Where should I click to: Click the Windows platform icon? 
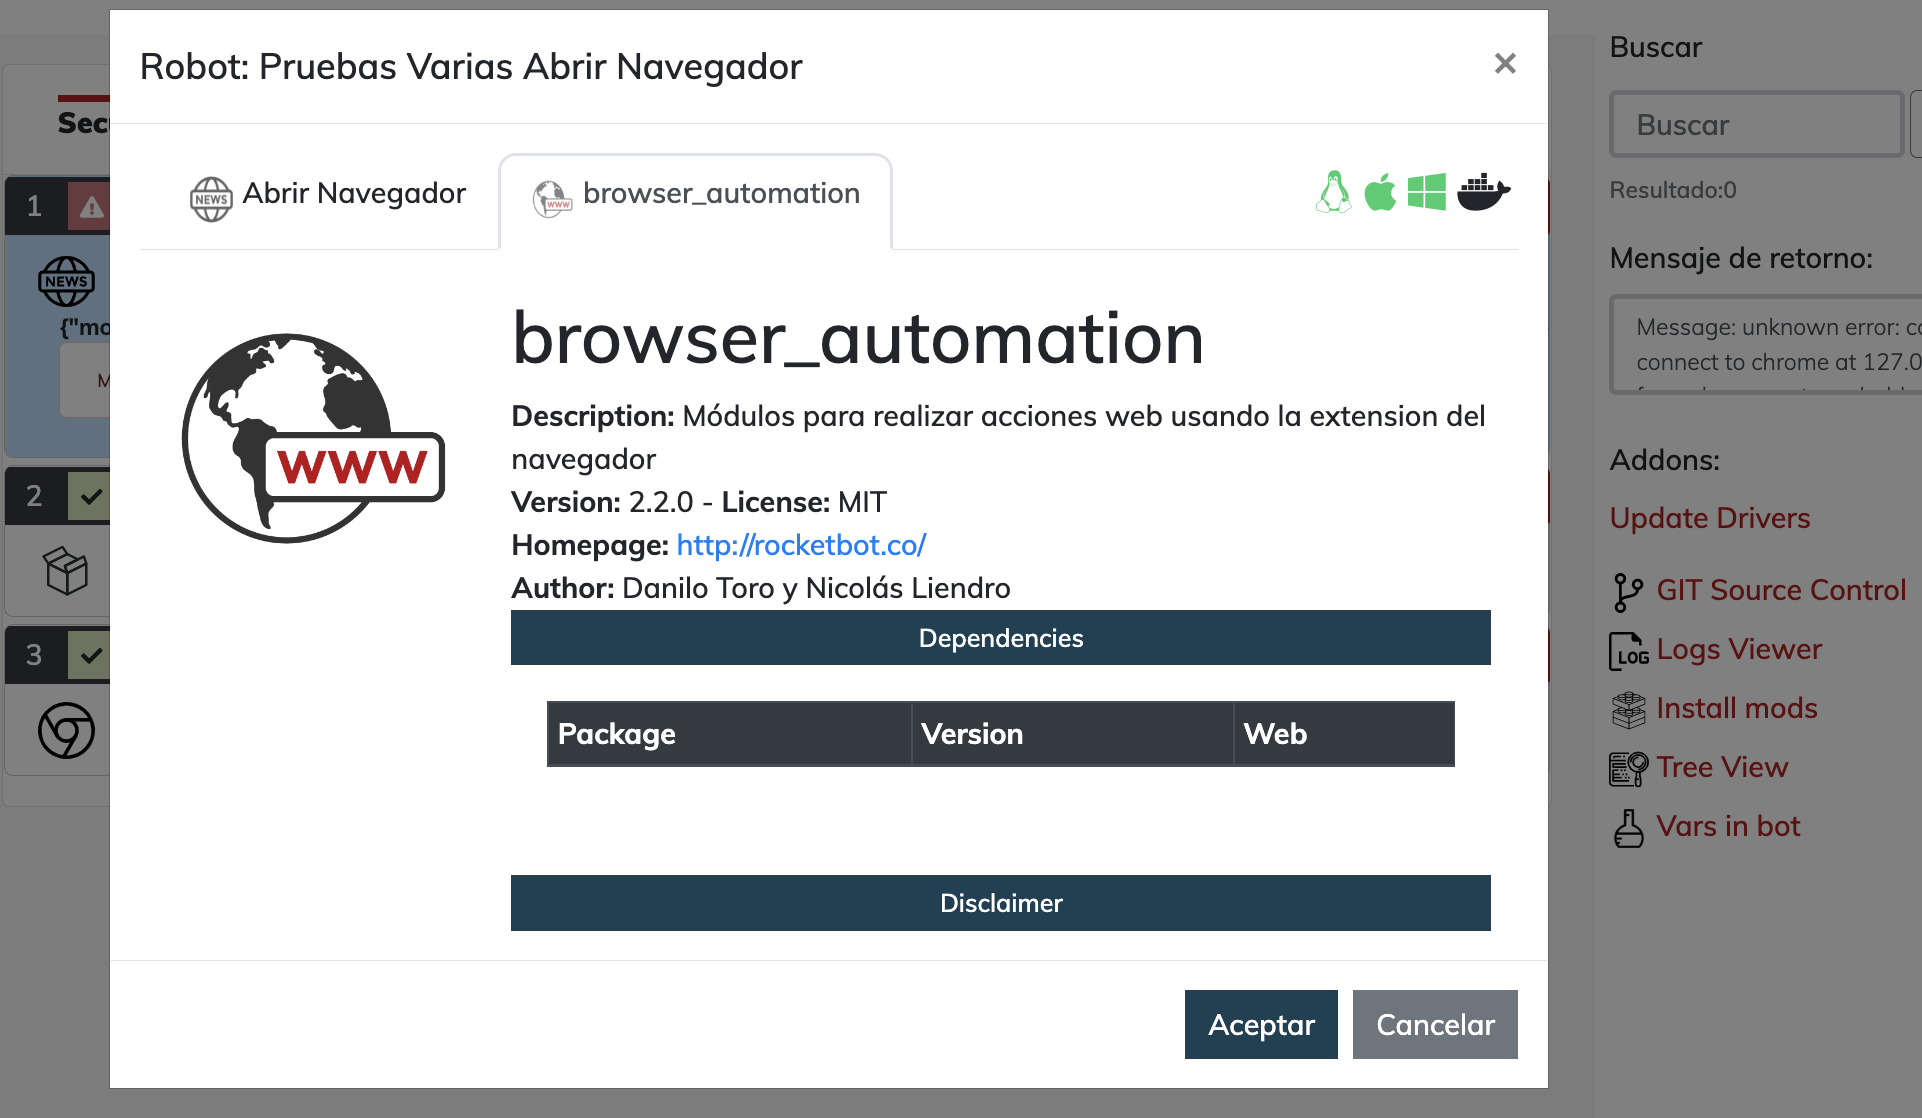tap(1426, 192)
